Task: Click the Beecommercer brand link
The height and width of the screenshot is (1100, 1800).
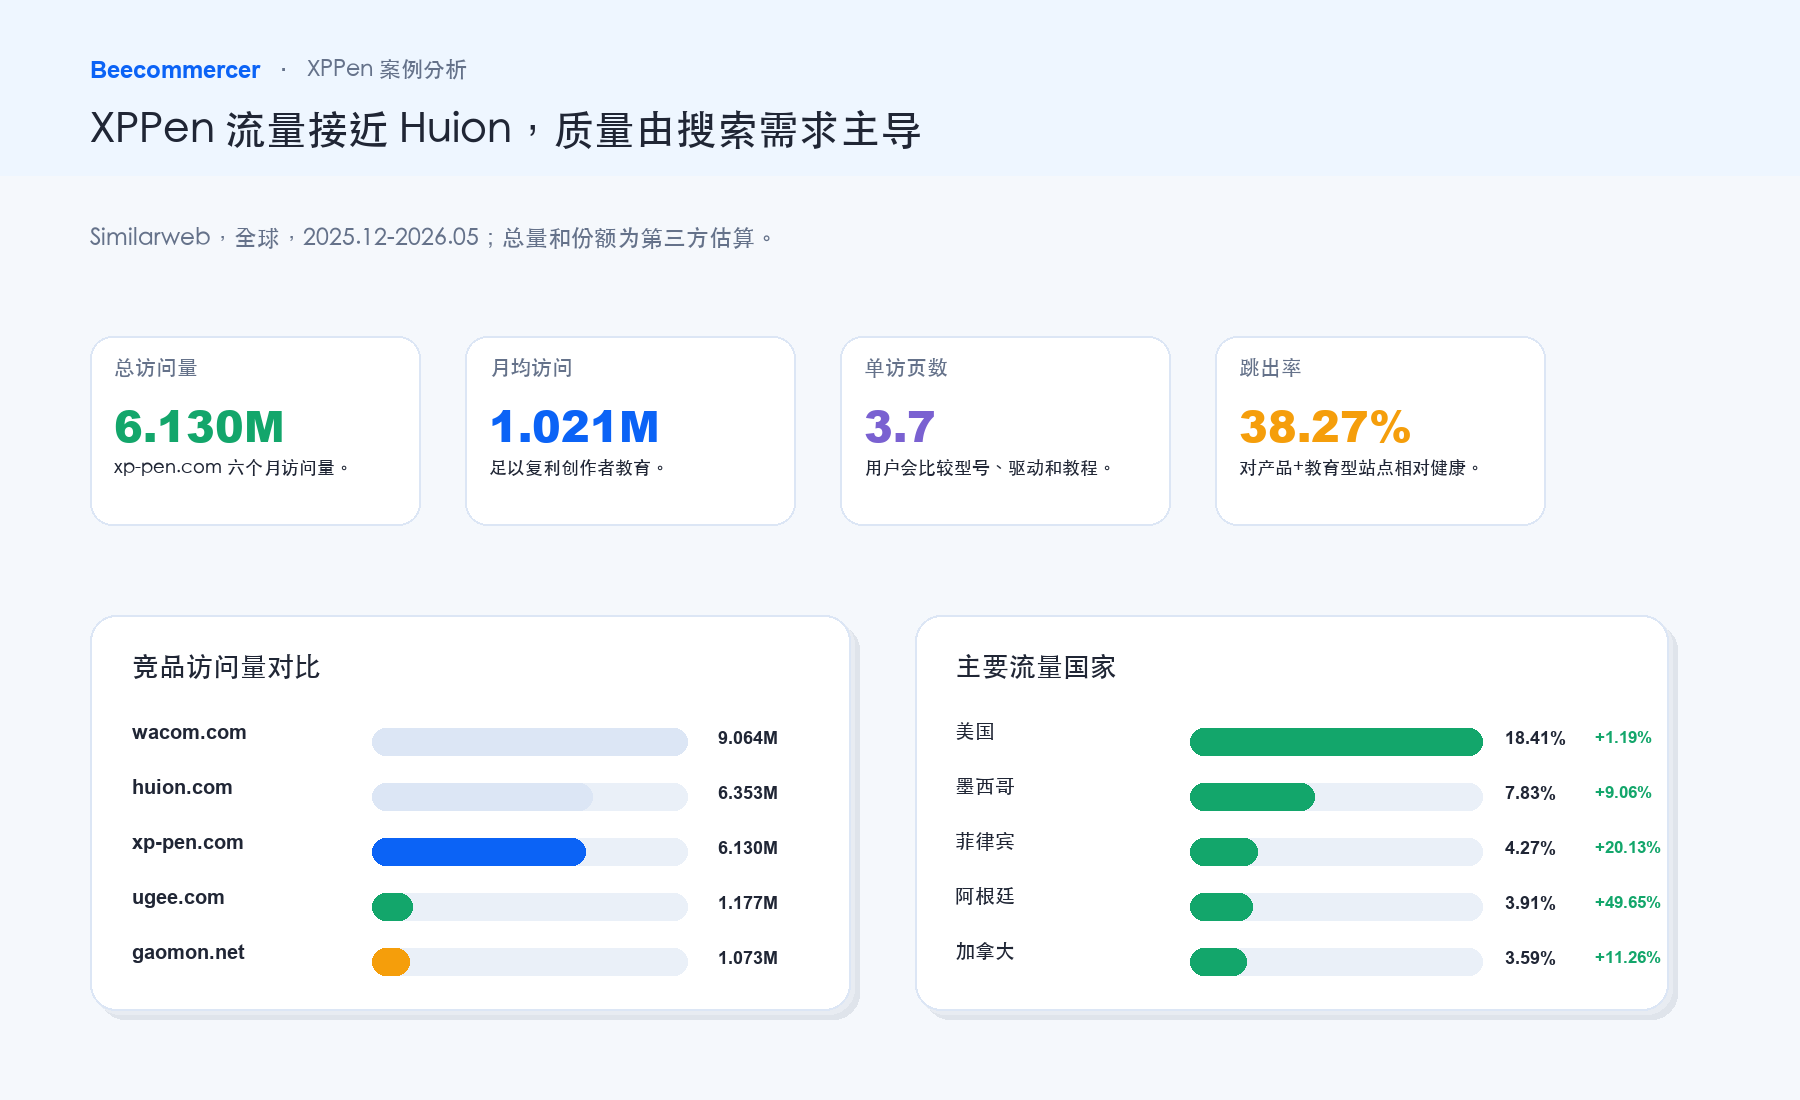Action: (175, 70)
